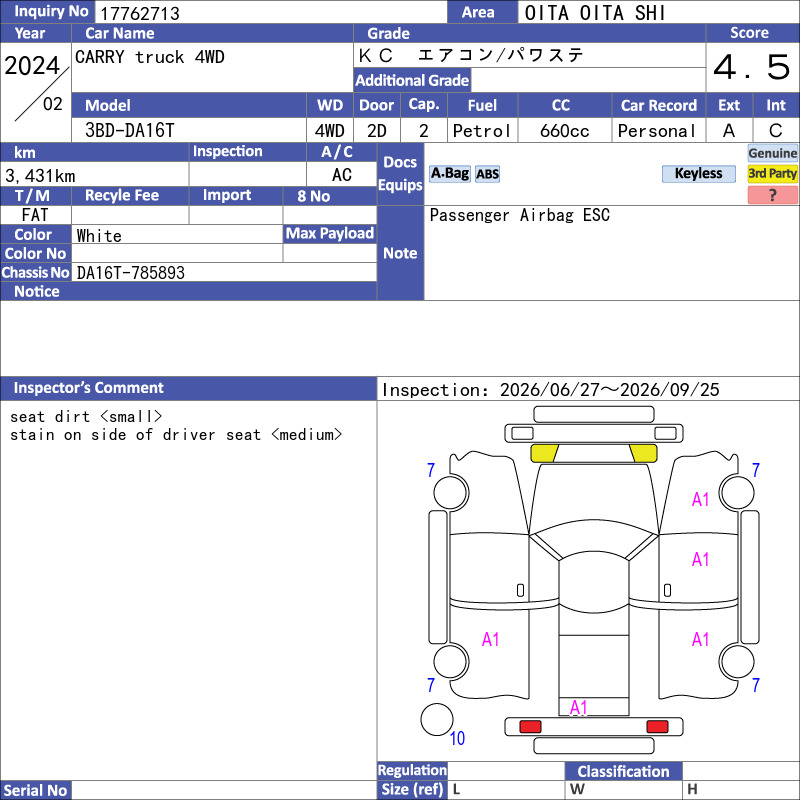The height and width of the screenshot is (800, 800).
Task: Click the Max Payload label
Action: point(330,233)
